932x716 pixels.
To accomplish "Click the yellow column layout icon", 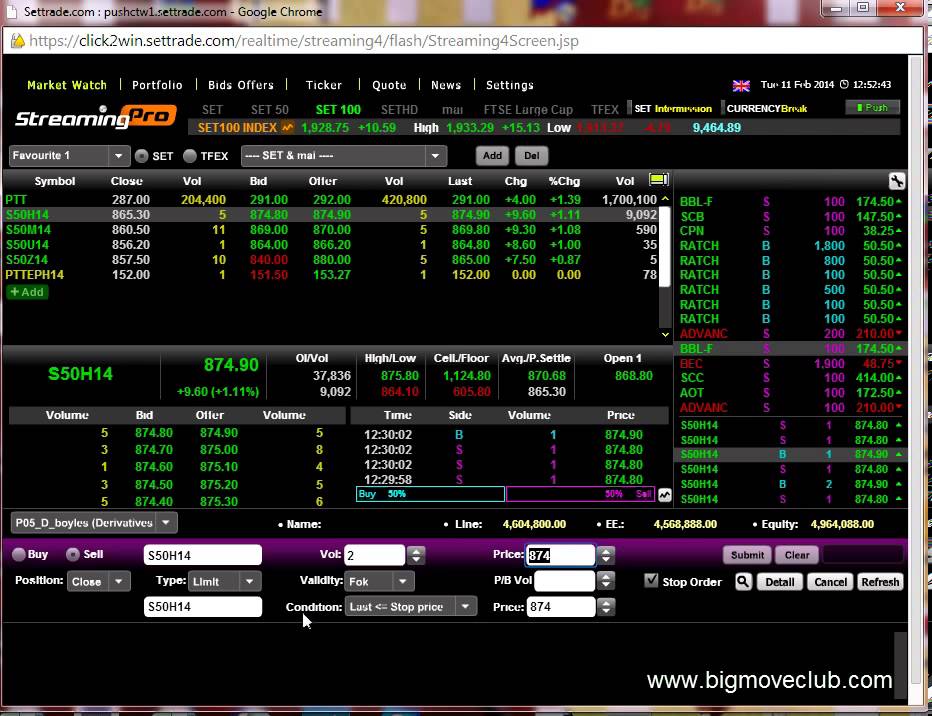I will [x=659, y=179].
